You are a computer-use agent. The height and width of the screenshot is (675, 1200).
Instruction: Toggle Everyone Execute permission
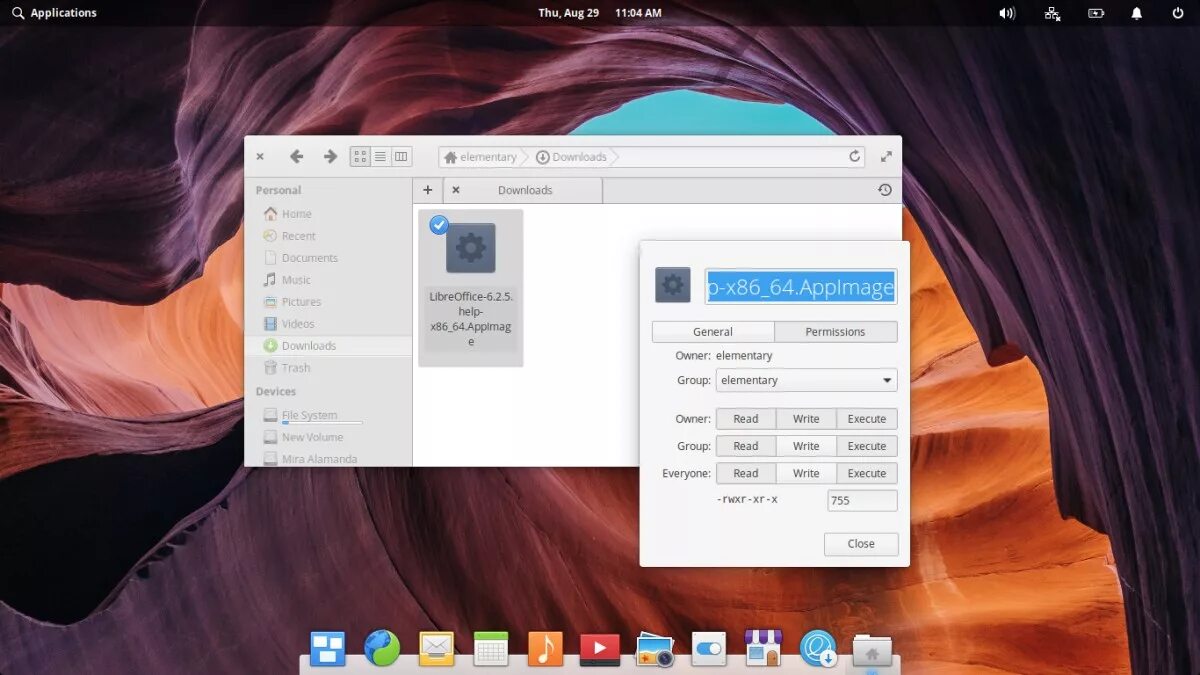[x=867, y=473]
